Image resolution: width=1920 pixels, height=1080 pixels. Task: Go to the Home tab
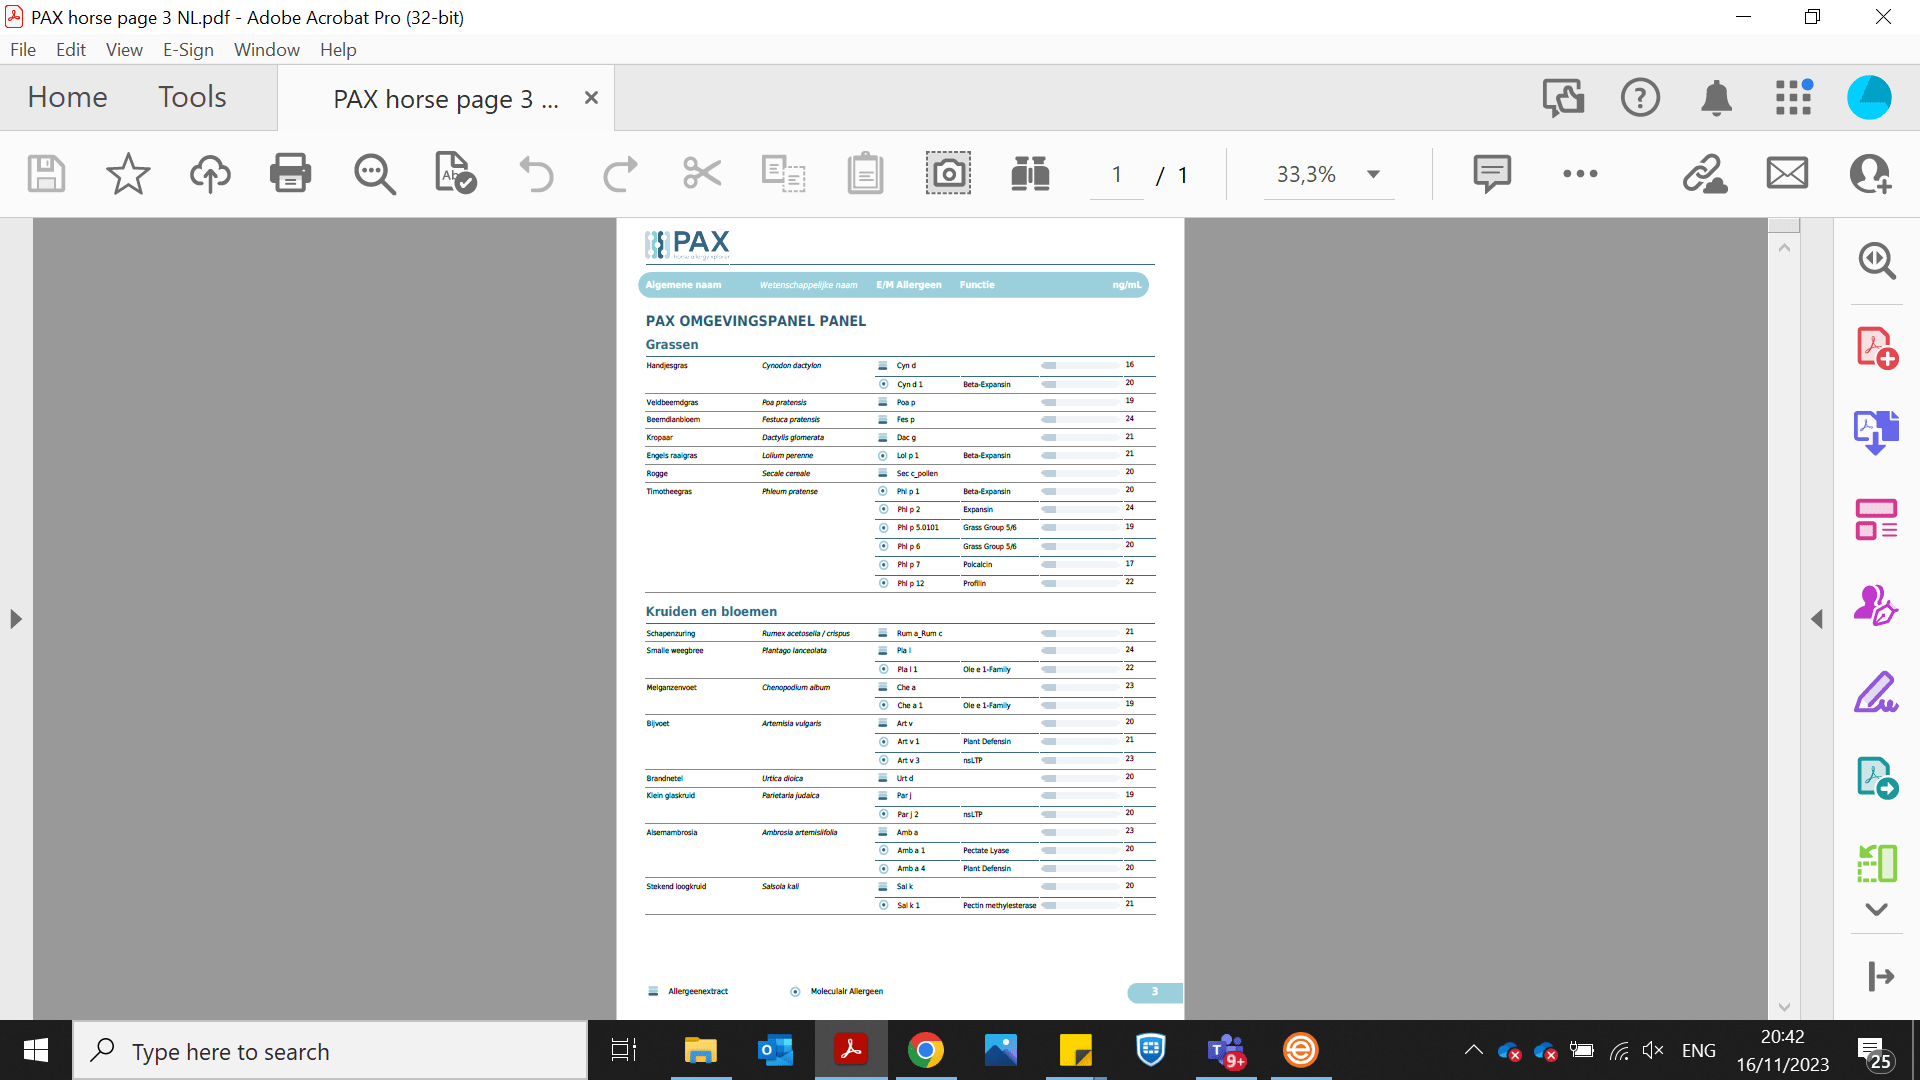67,97
